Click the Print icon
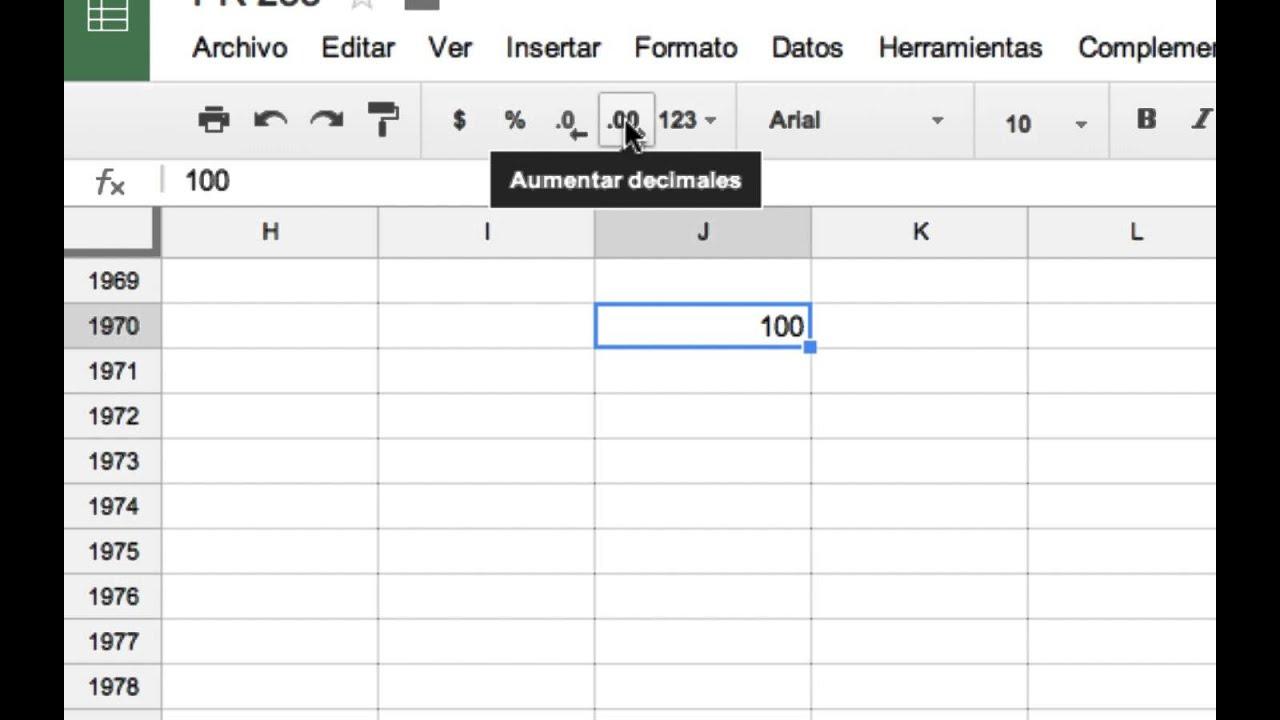 tap(213, 119)
